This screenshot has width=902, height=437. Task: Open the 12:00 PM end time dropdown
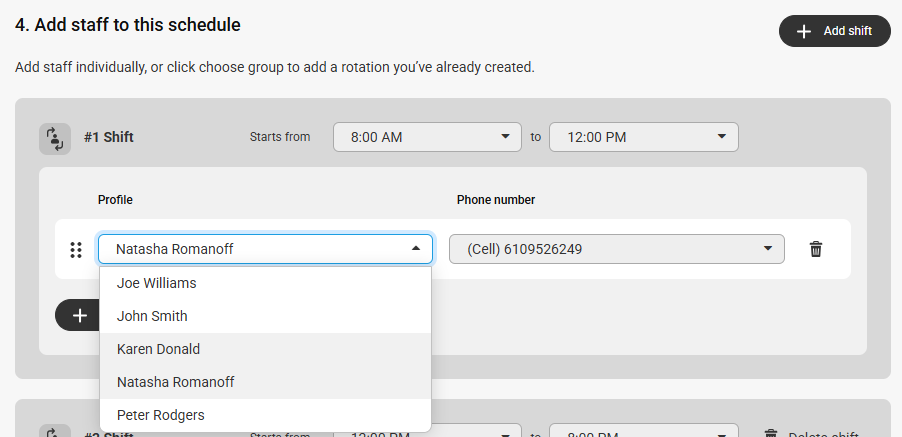pos(644,137)
